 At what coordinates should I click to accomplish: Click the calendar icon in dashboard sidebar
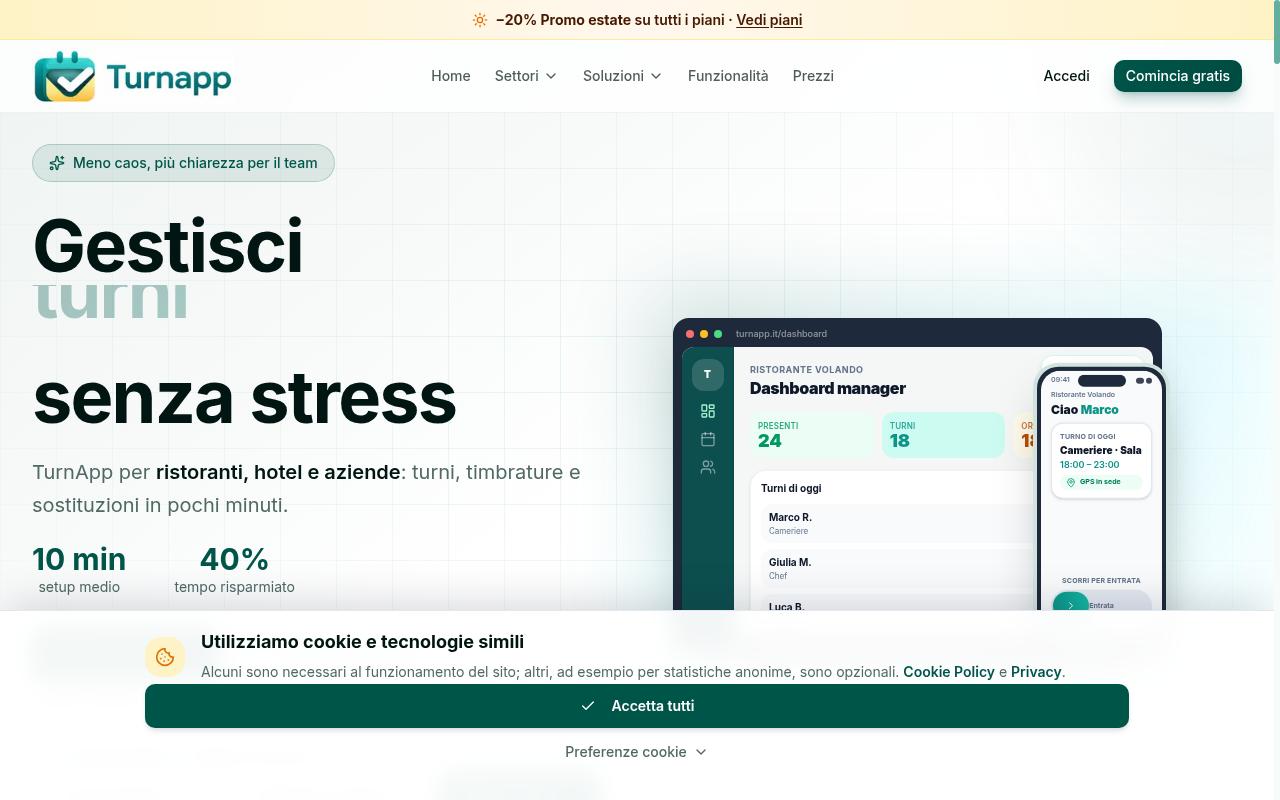pos(708,439)
